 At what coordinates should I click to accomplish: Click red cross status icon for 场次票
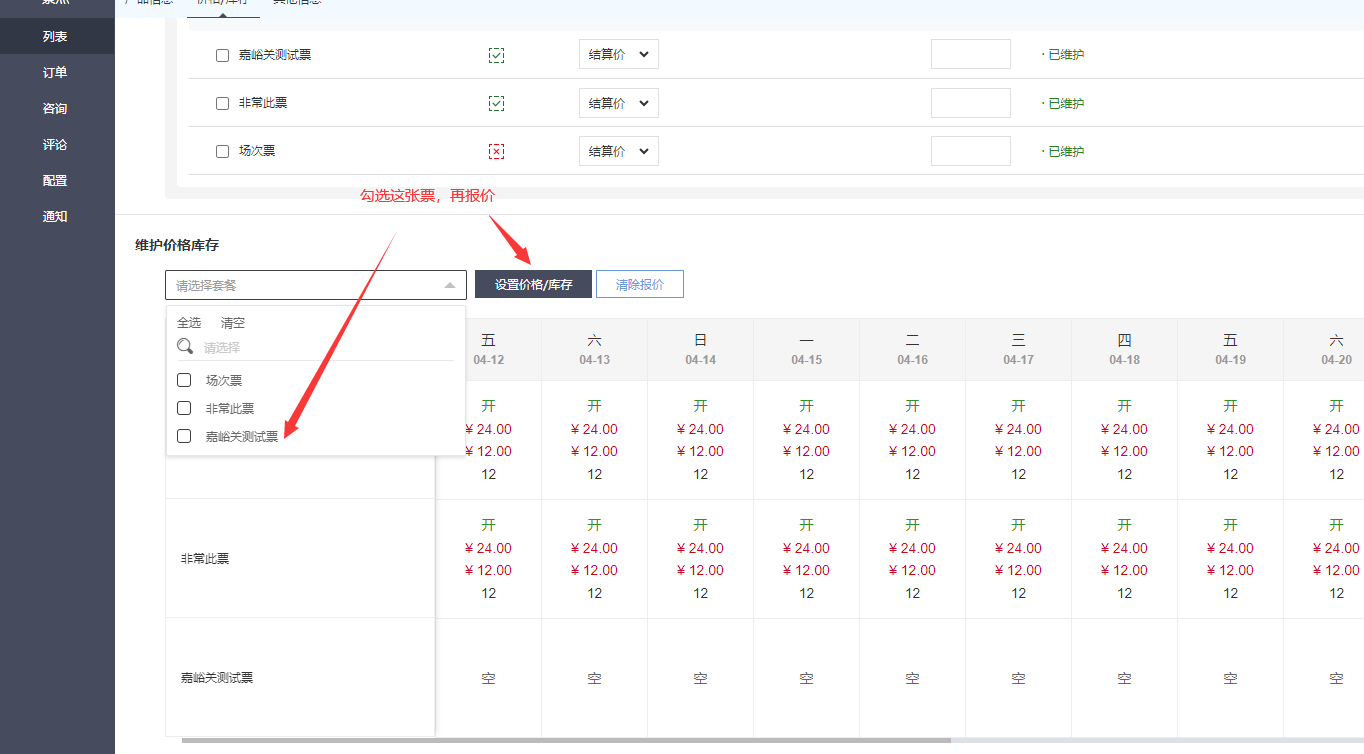tap(496, 151)
